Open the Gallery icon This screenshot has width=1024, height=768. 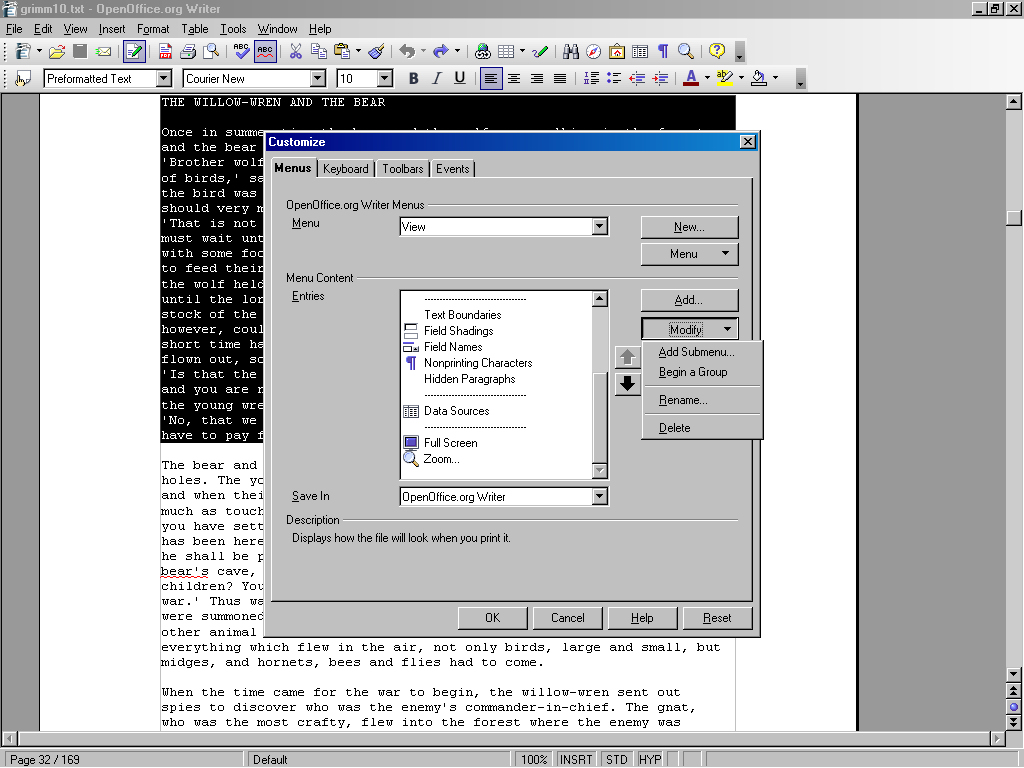(616, 52)
